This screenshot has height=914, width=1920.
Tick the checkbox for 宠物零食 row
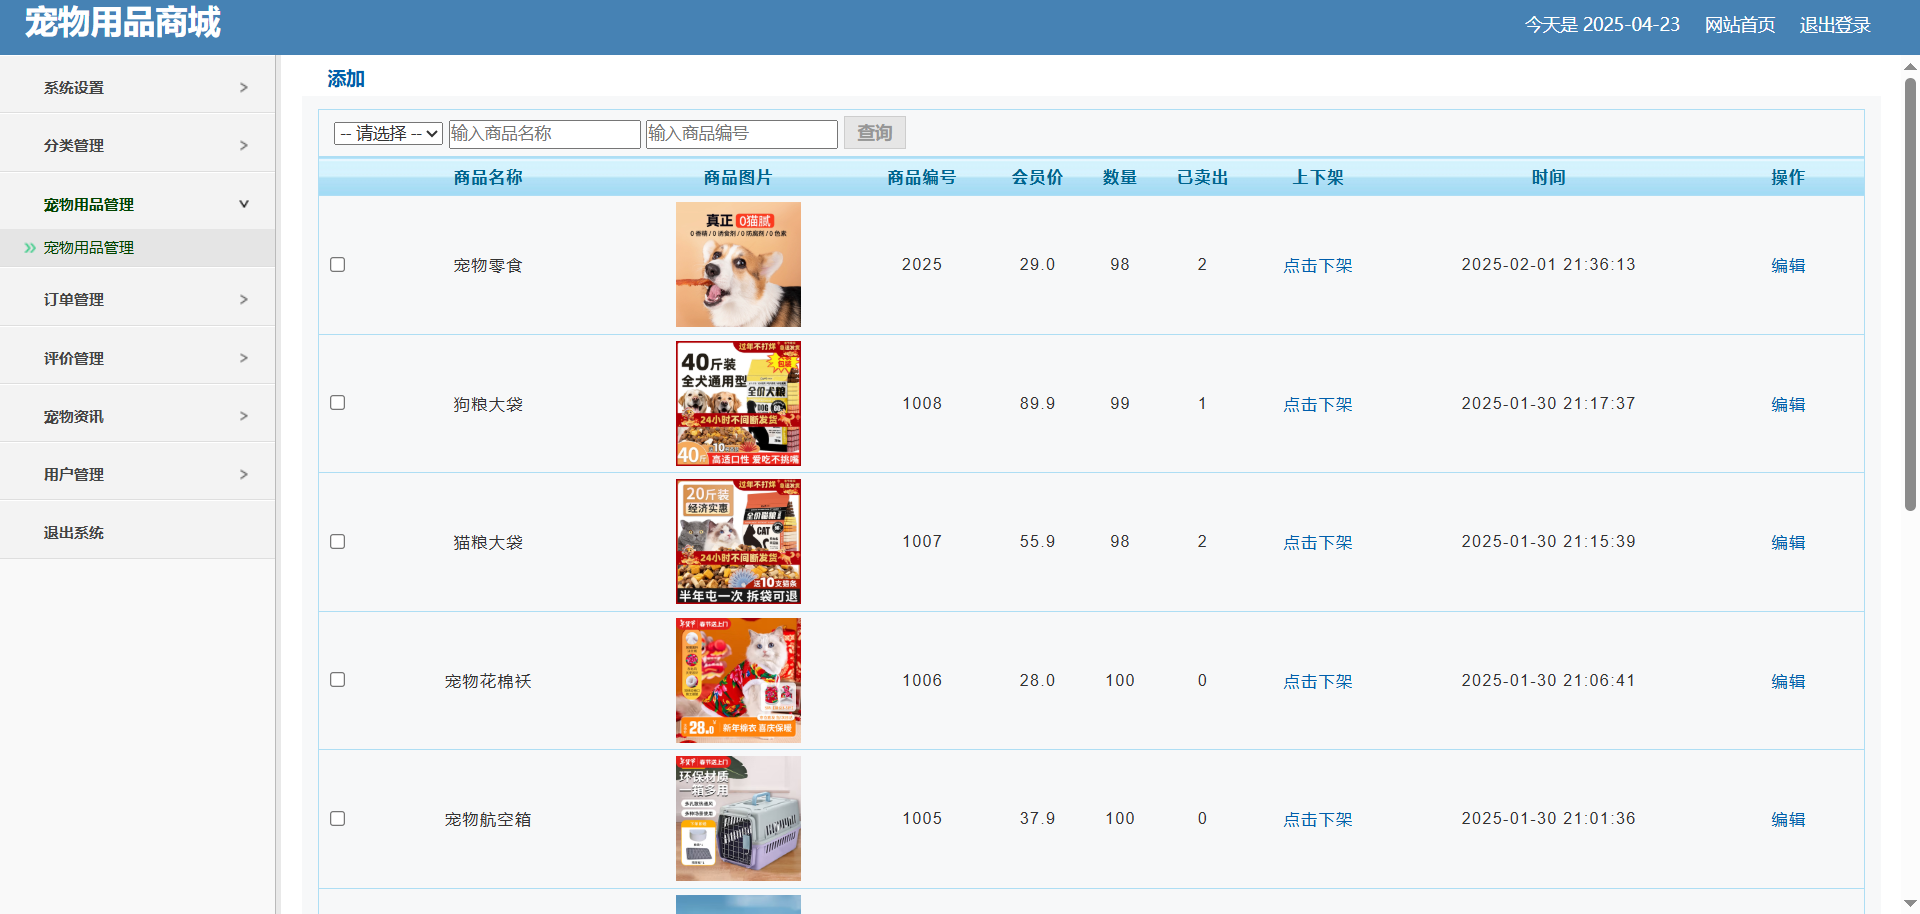coord(337,265)
